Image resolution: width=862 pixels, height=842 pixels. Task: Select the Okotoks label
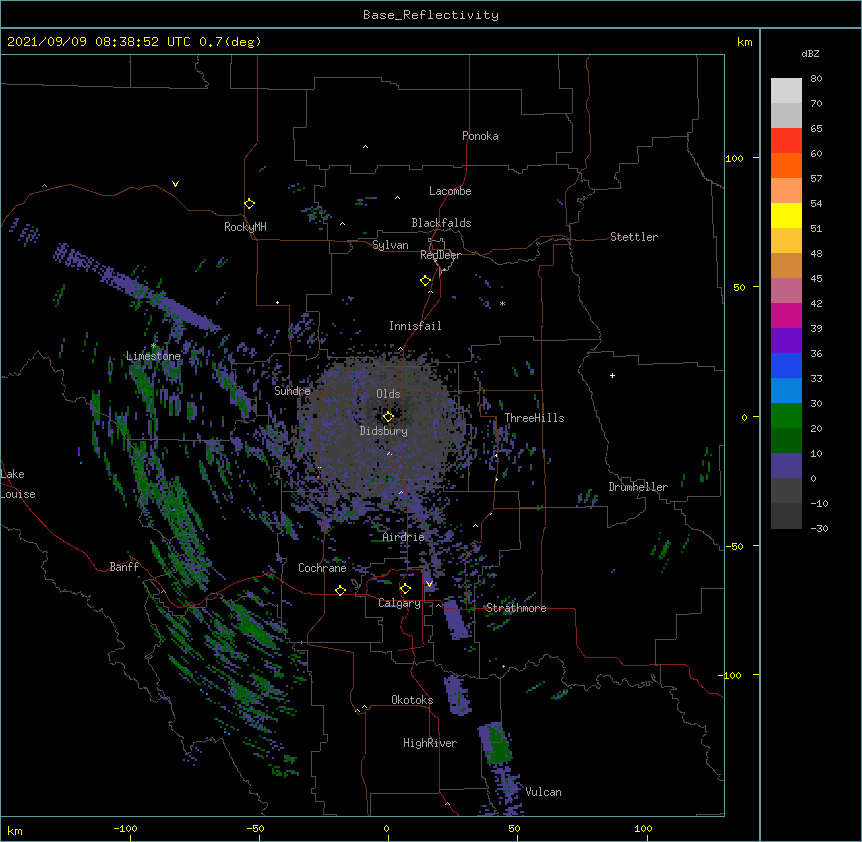click(x=412, y=700)
